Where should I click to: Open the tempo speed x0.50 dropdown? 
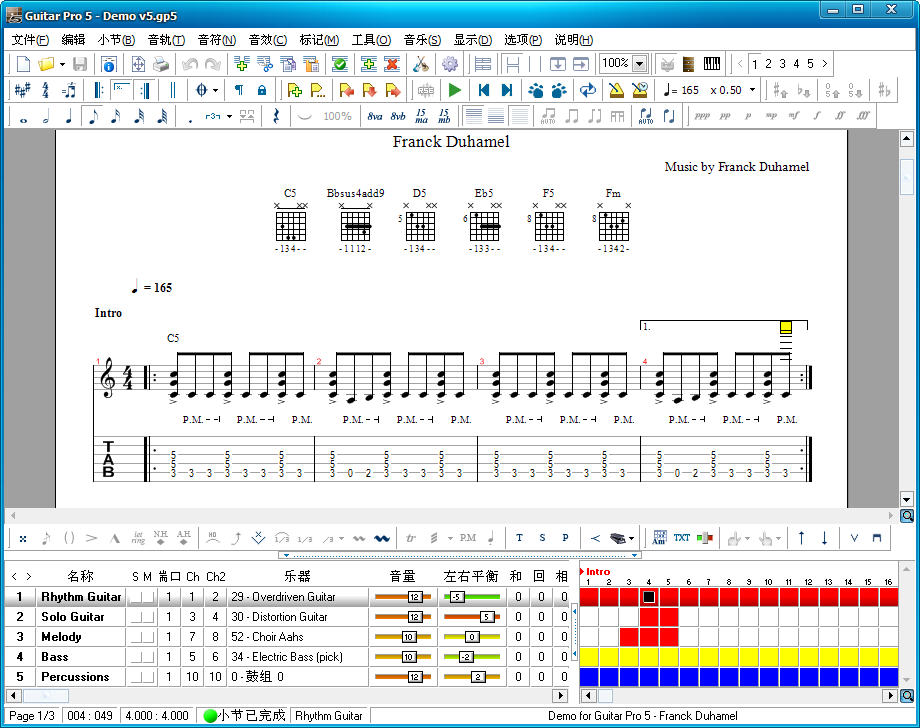[752, 90]
